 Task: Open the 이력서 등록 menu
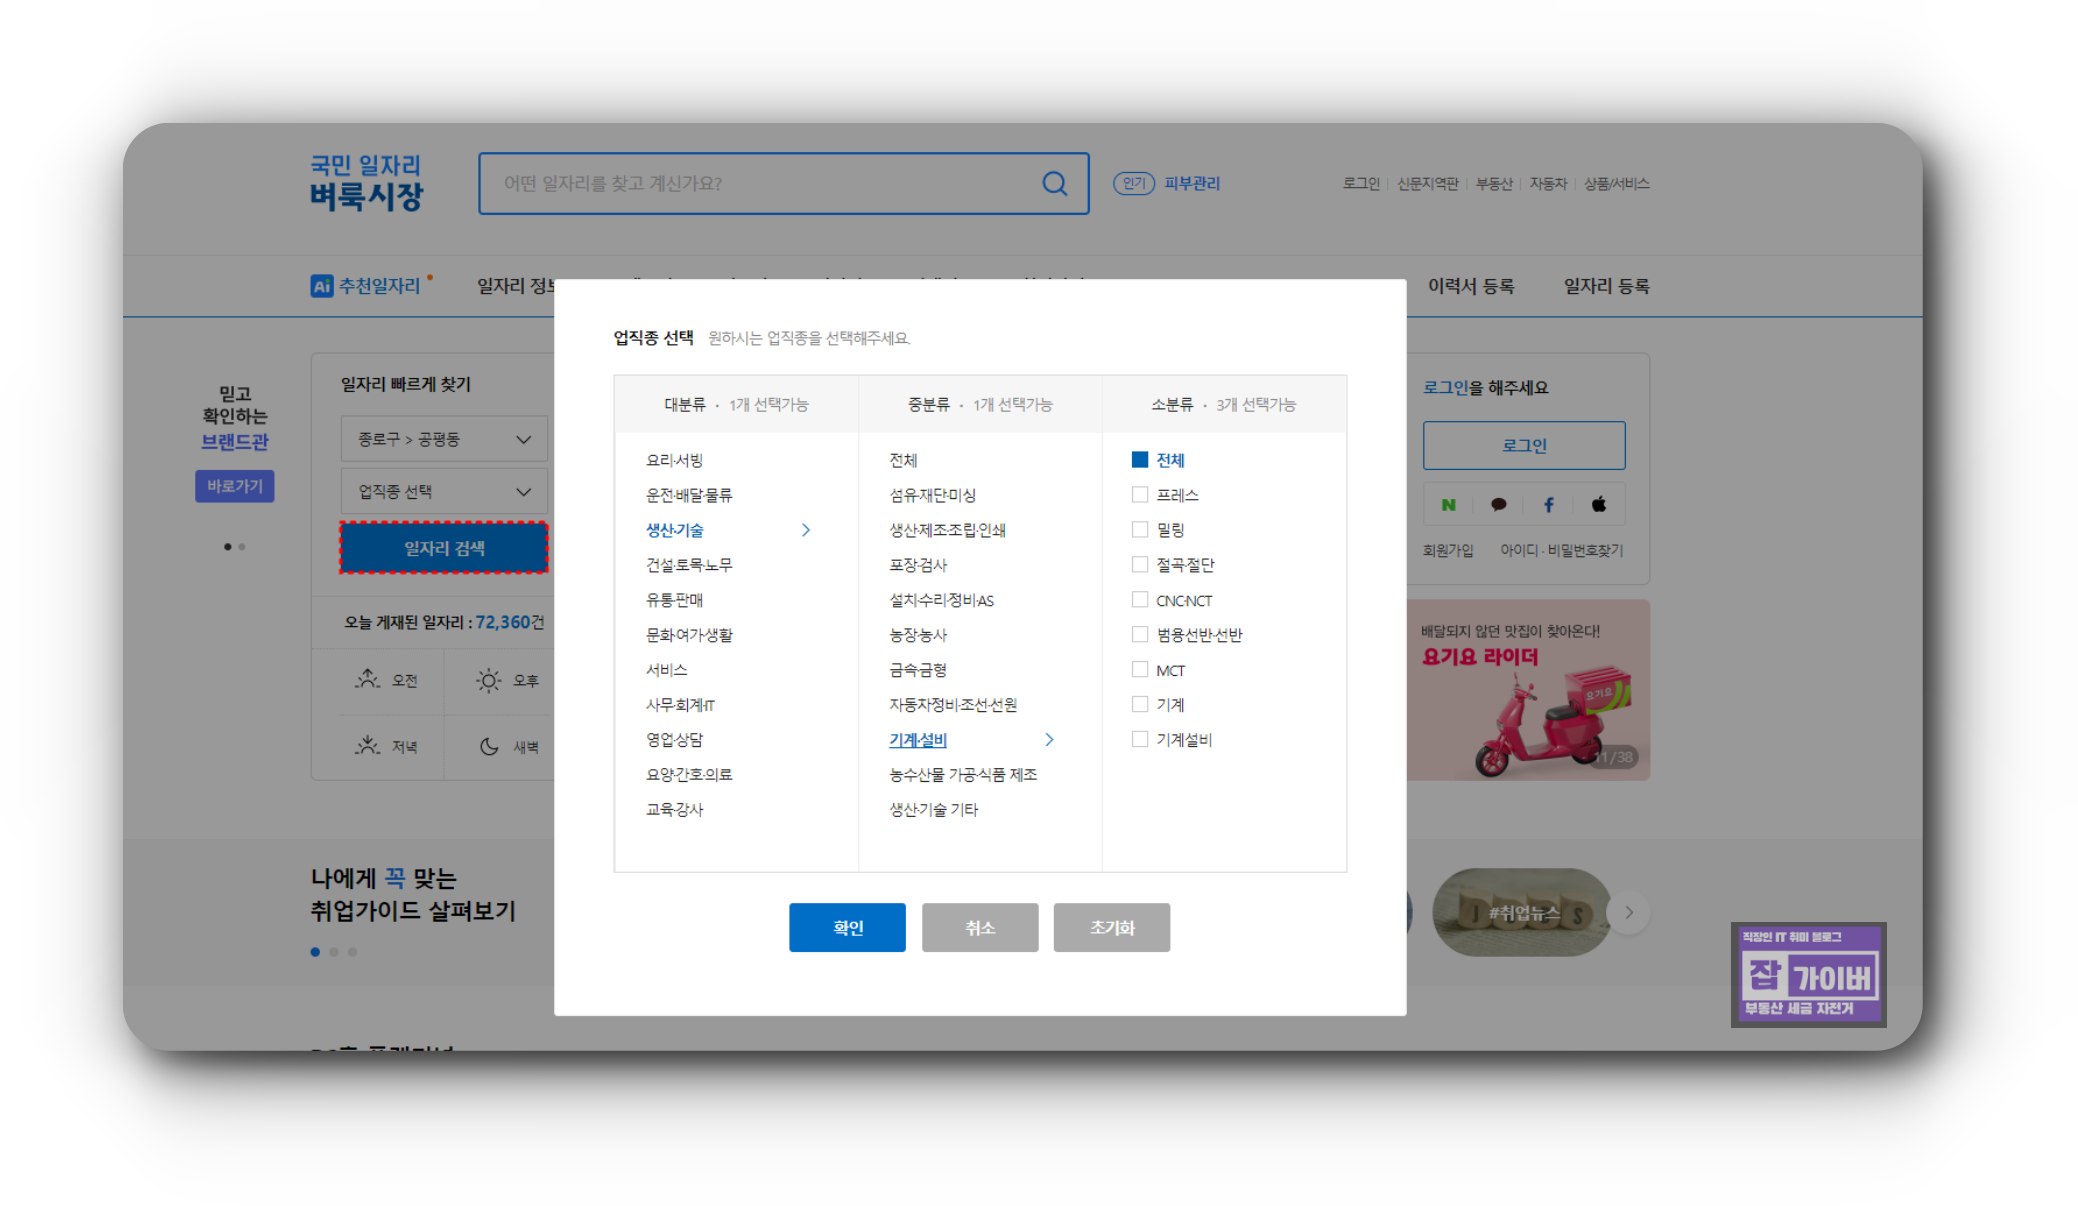pyautogui.click(x=1470, y=286)
